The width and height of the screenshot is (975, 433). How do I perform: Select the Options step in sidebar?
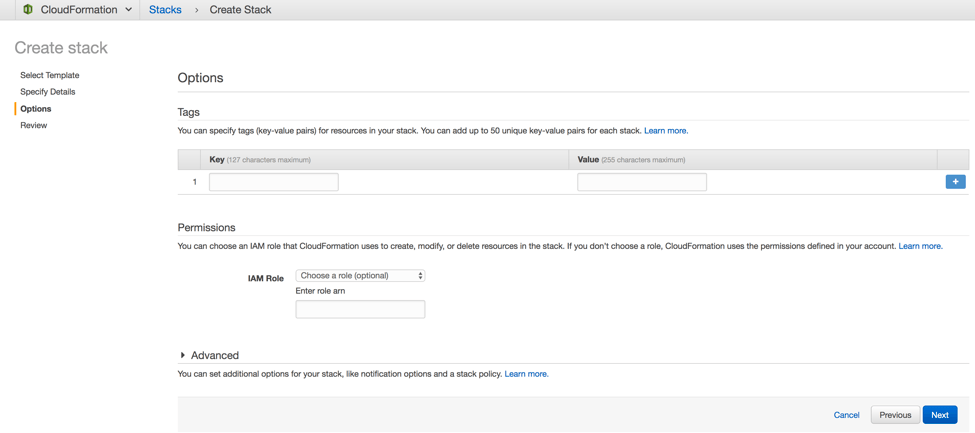click(35, 109)
